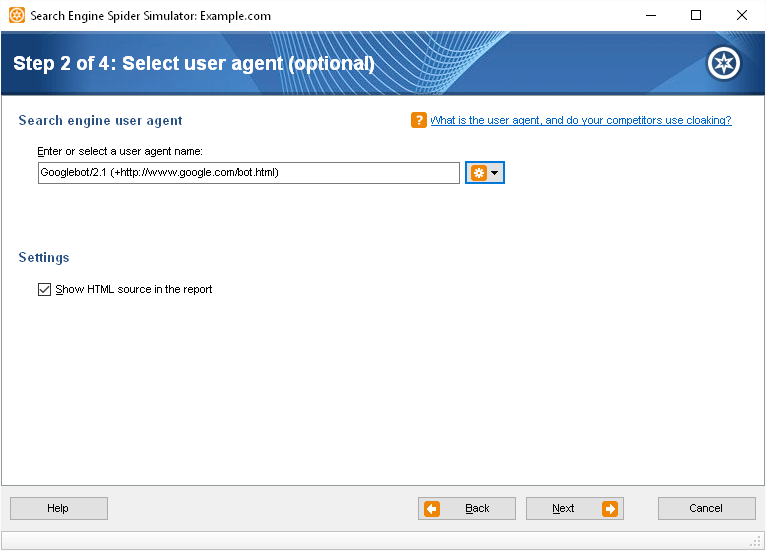Click the 'Show HTML source in the report' label

point(134,290)
